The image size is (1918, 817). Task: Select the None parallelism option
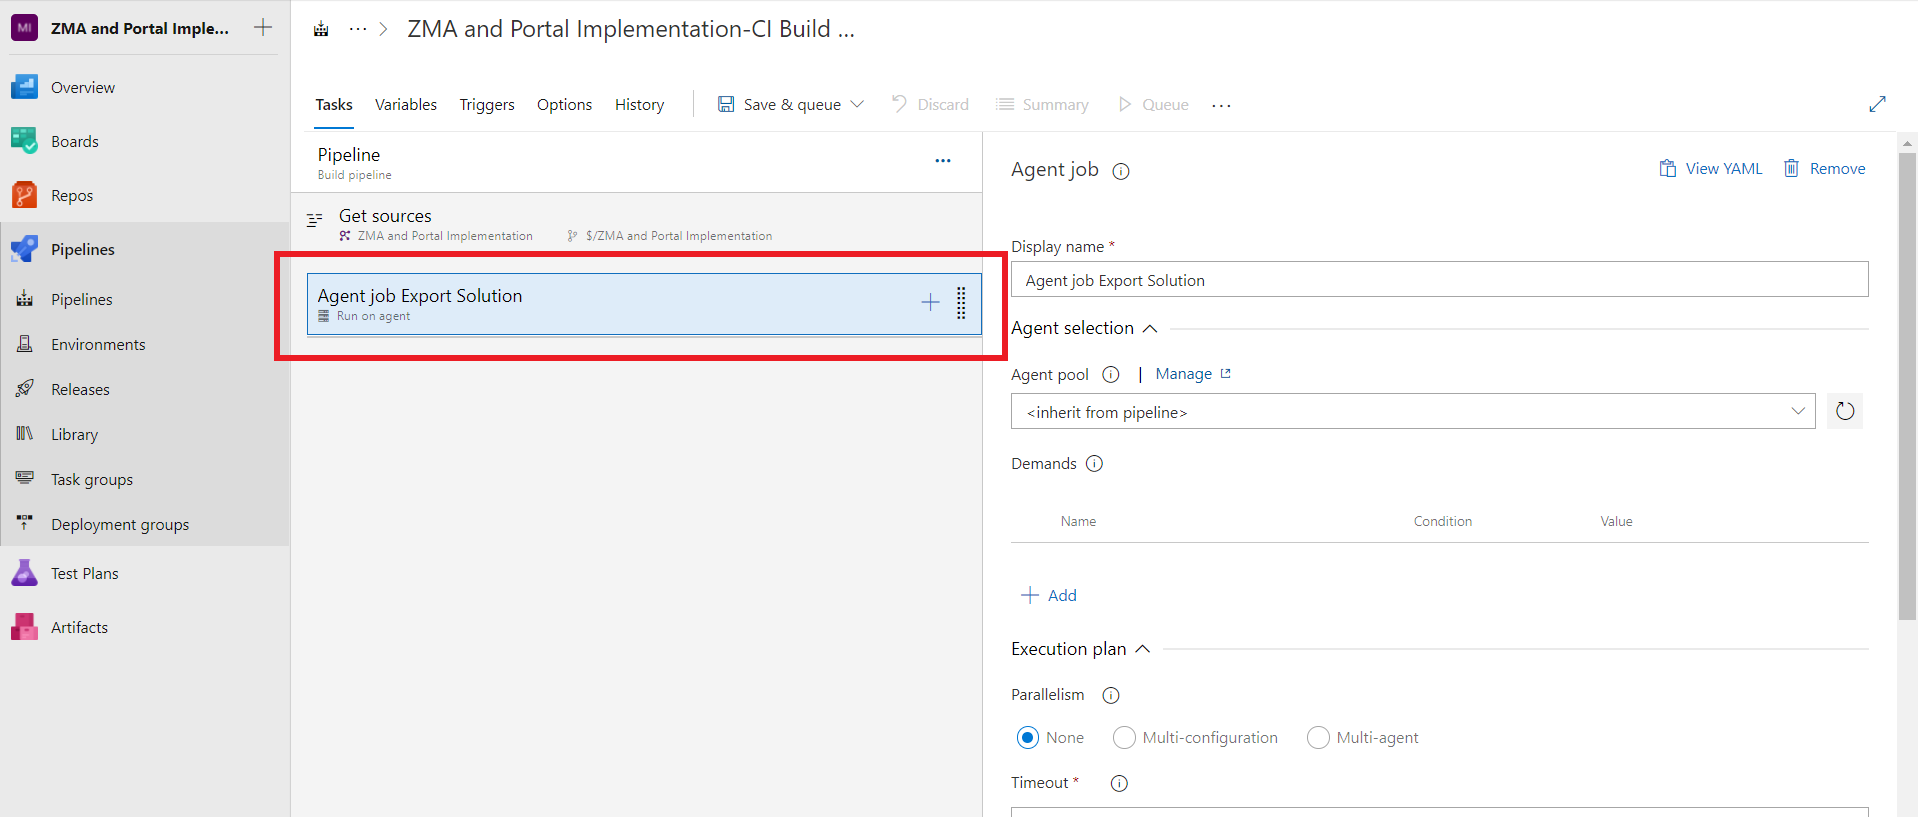[x=1028, y=738]
